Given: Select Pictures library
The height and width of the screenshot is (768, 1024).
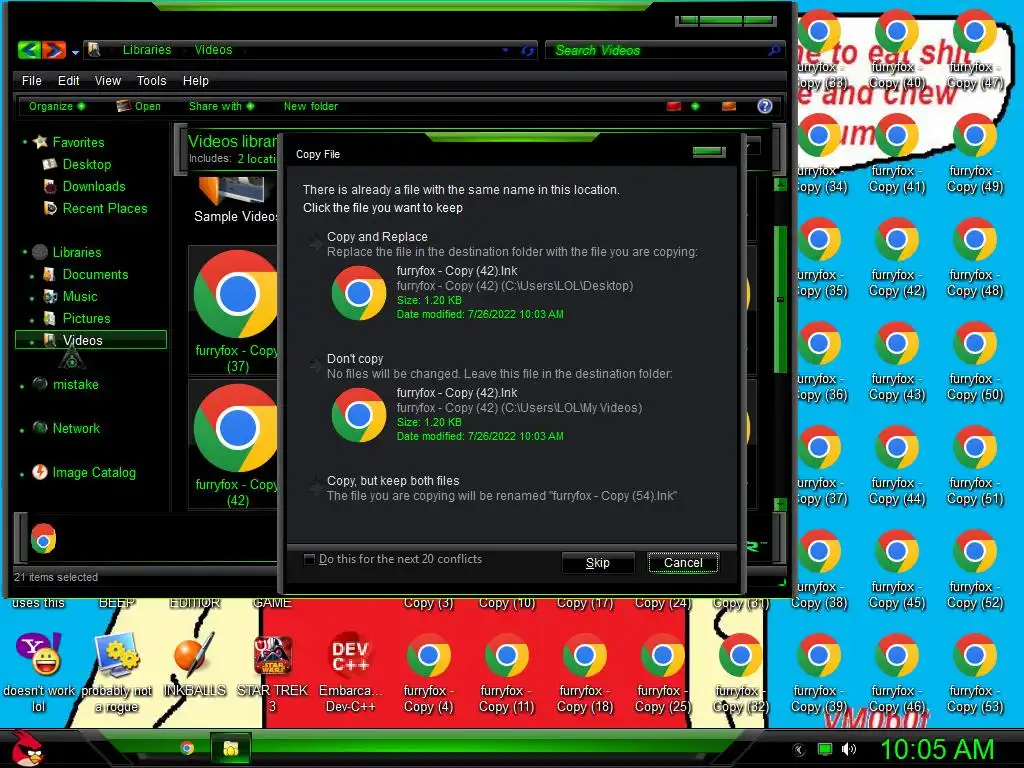Looking at the screenshot, I should (x=76, y=319).
